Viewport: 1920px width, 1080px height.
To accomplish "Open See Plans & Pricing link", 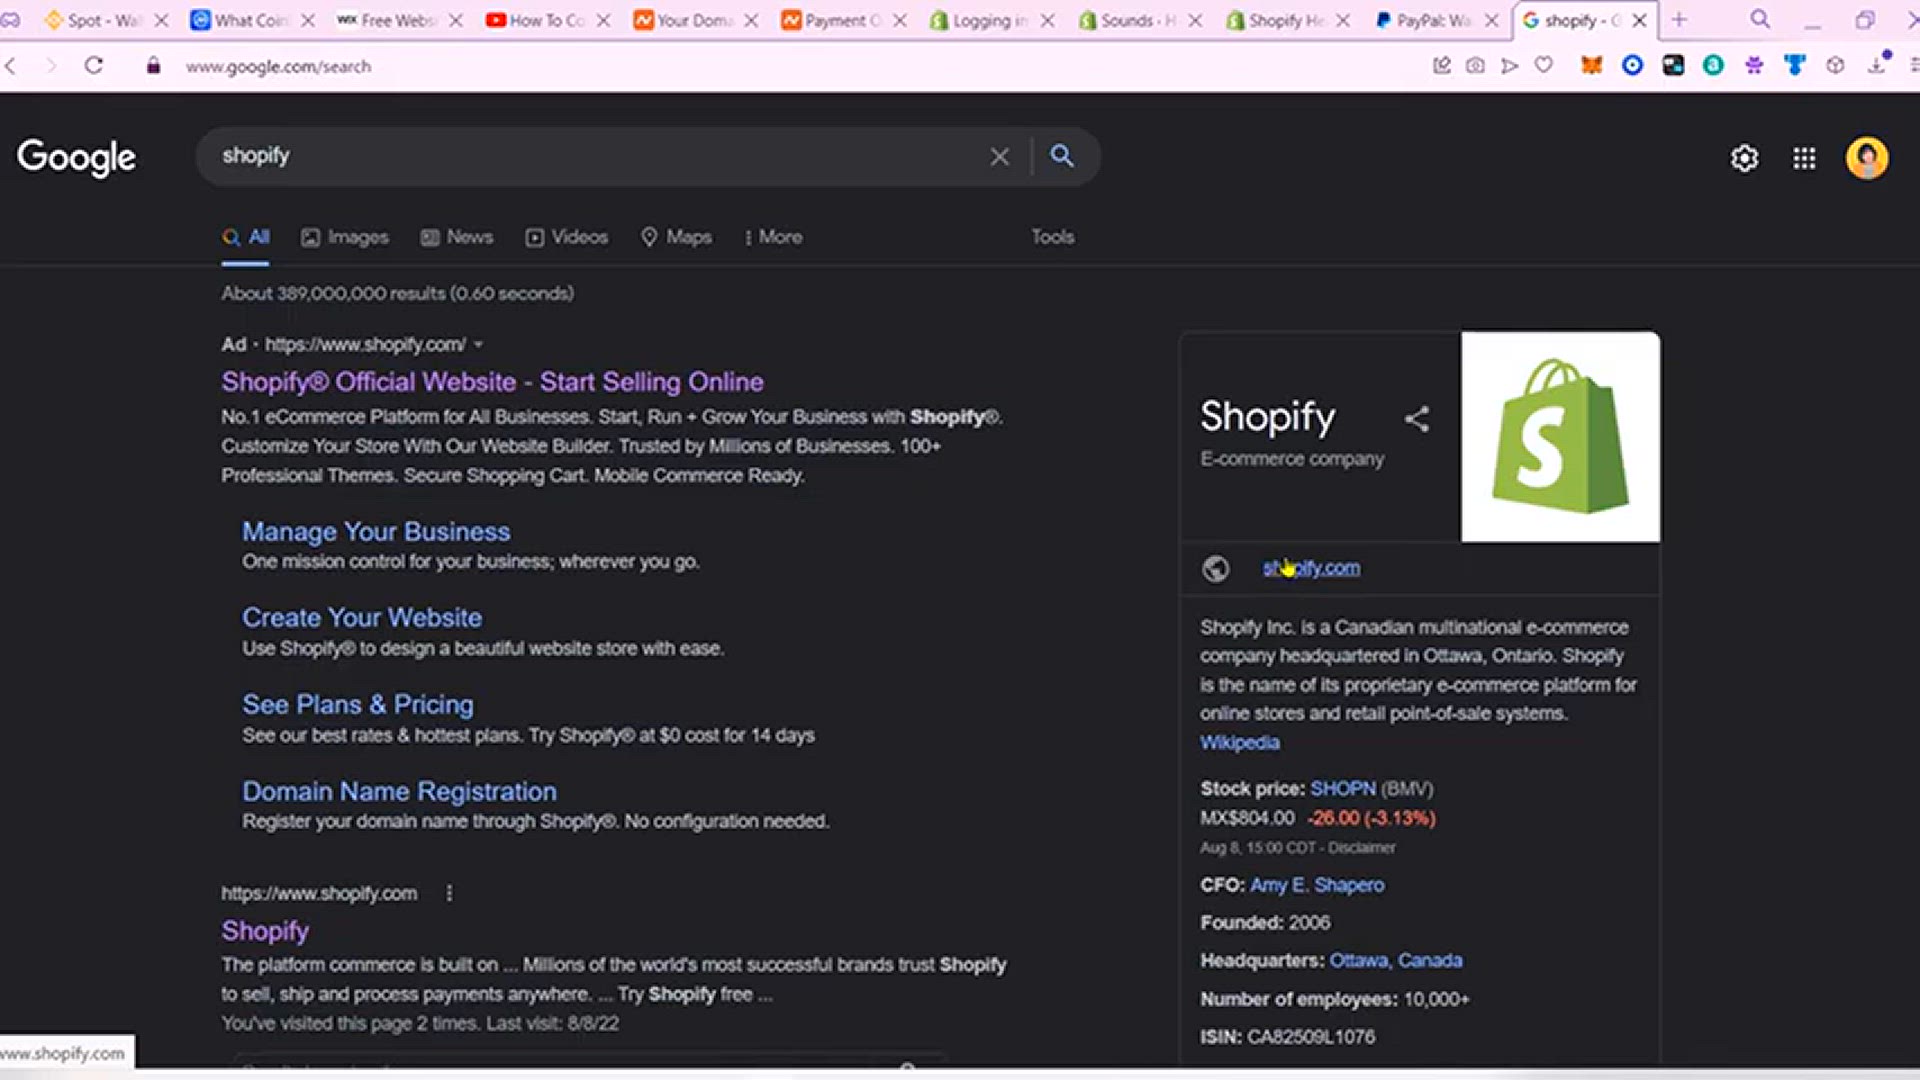I will tap(357, 704).
